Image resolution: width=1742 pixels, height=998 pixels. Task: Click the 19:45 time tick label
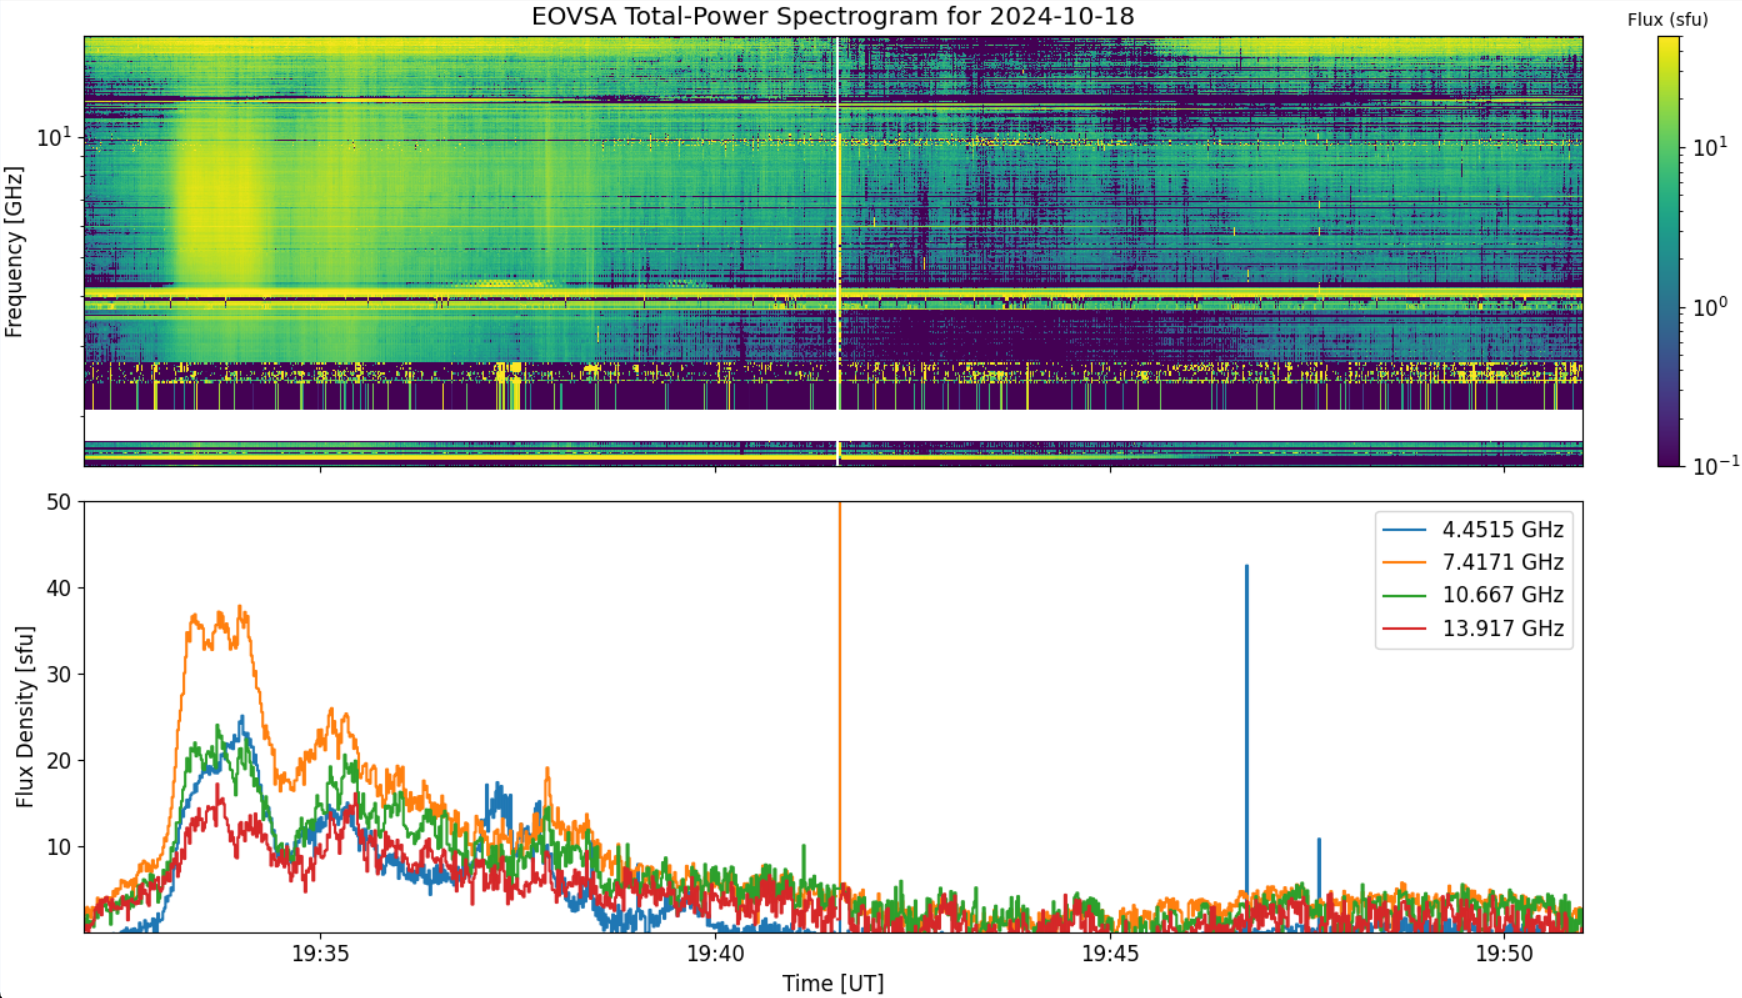coord(1110,953)
